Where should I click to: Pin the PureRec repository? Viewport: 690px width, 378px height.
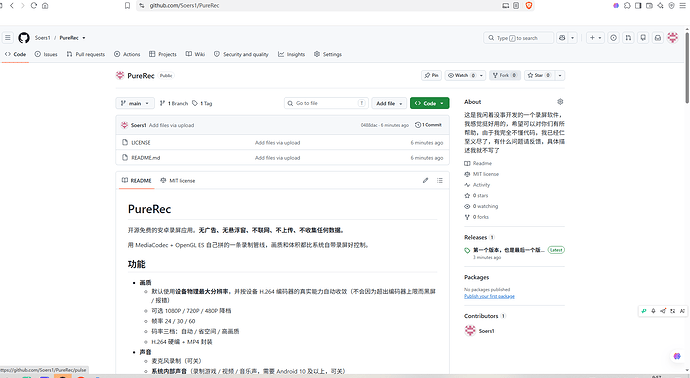431,75
